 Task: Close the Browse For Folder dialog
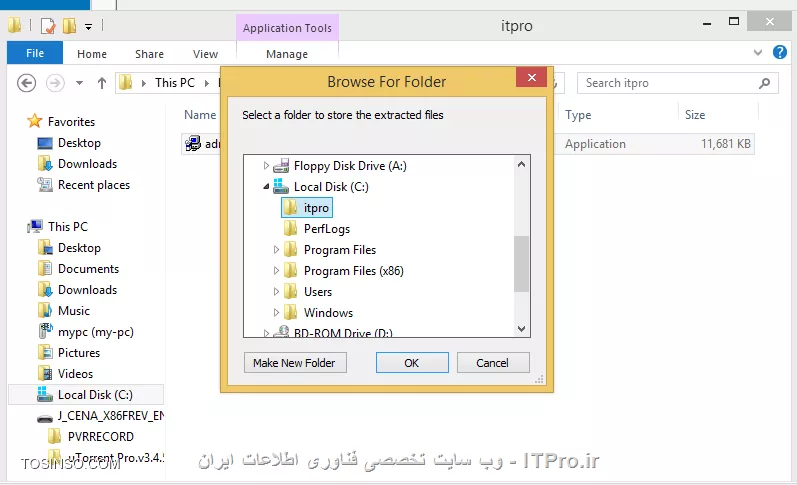coord(532,77)
